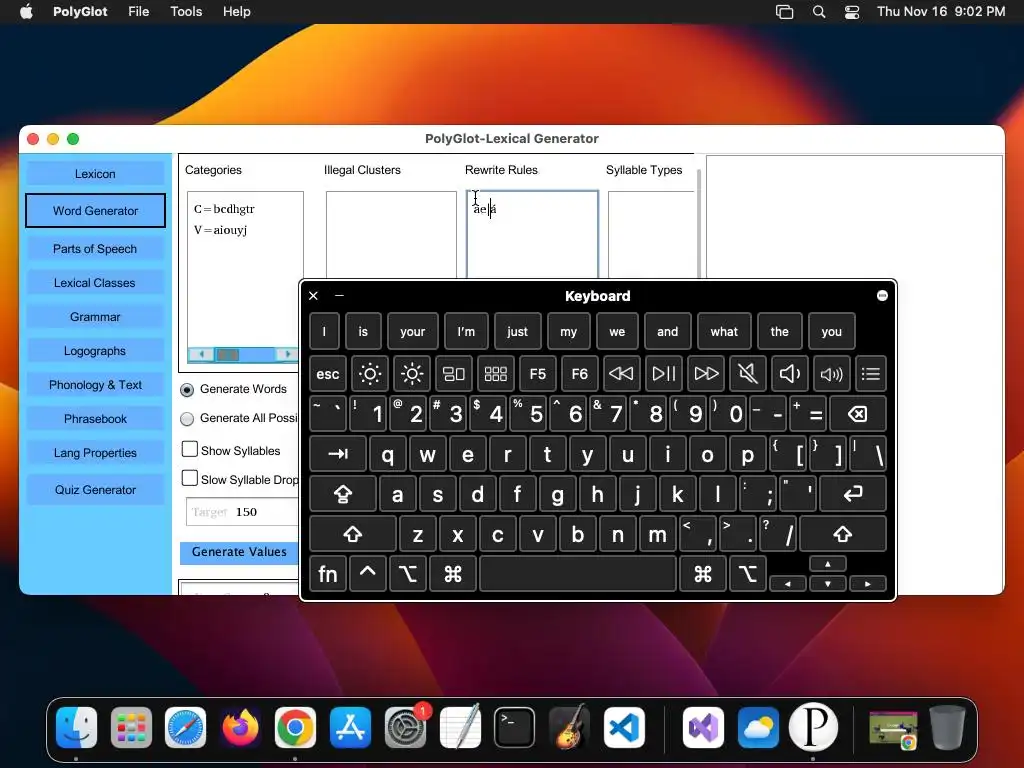1024x768 pixels.
Task: Tap the mute volume key
Action: click(748, 374)
